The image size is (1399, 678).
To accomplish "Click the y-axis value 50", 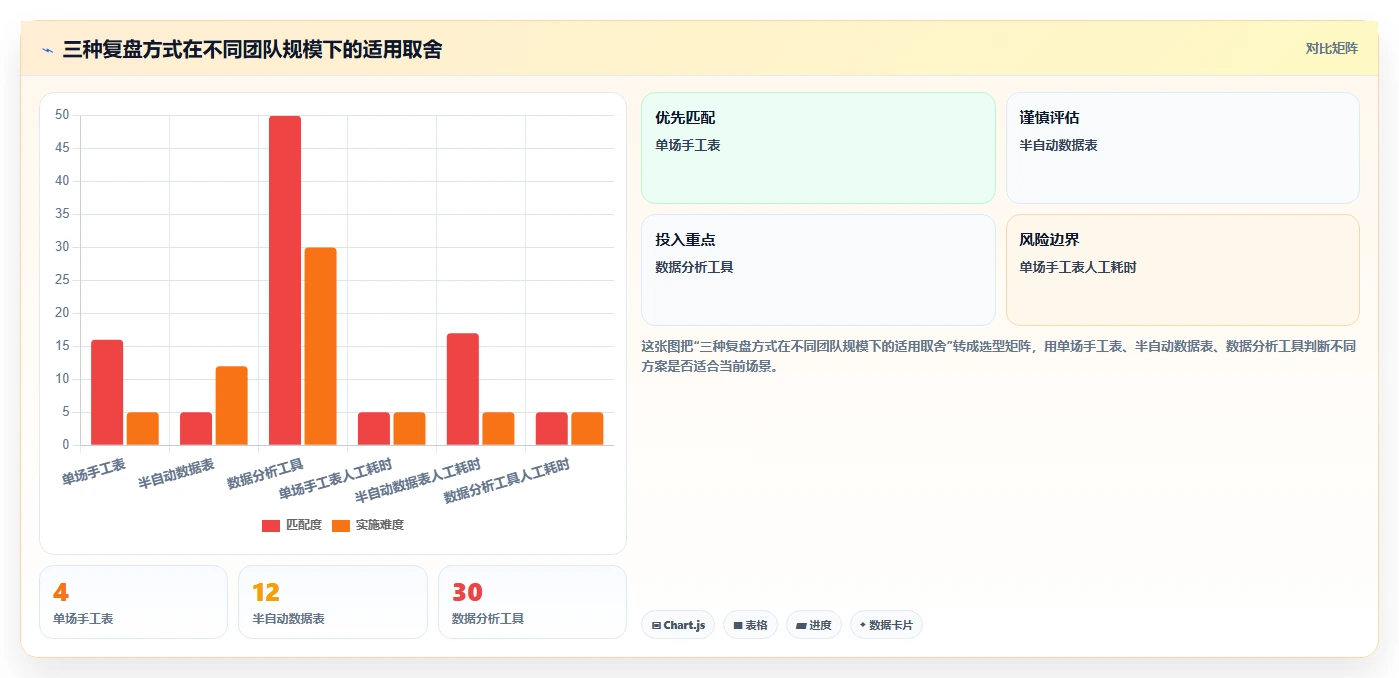I will point(62,115).
